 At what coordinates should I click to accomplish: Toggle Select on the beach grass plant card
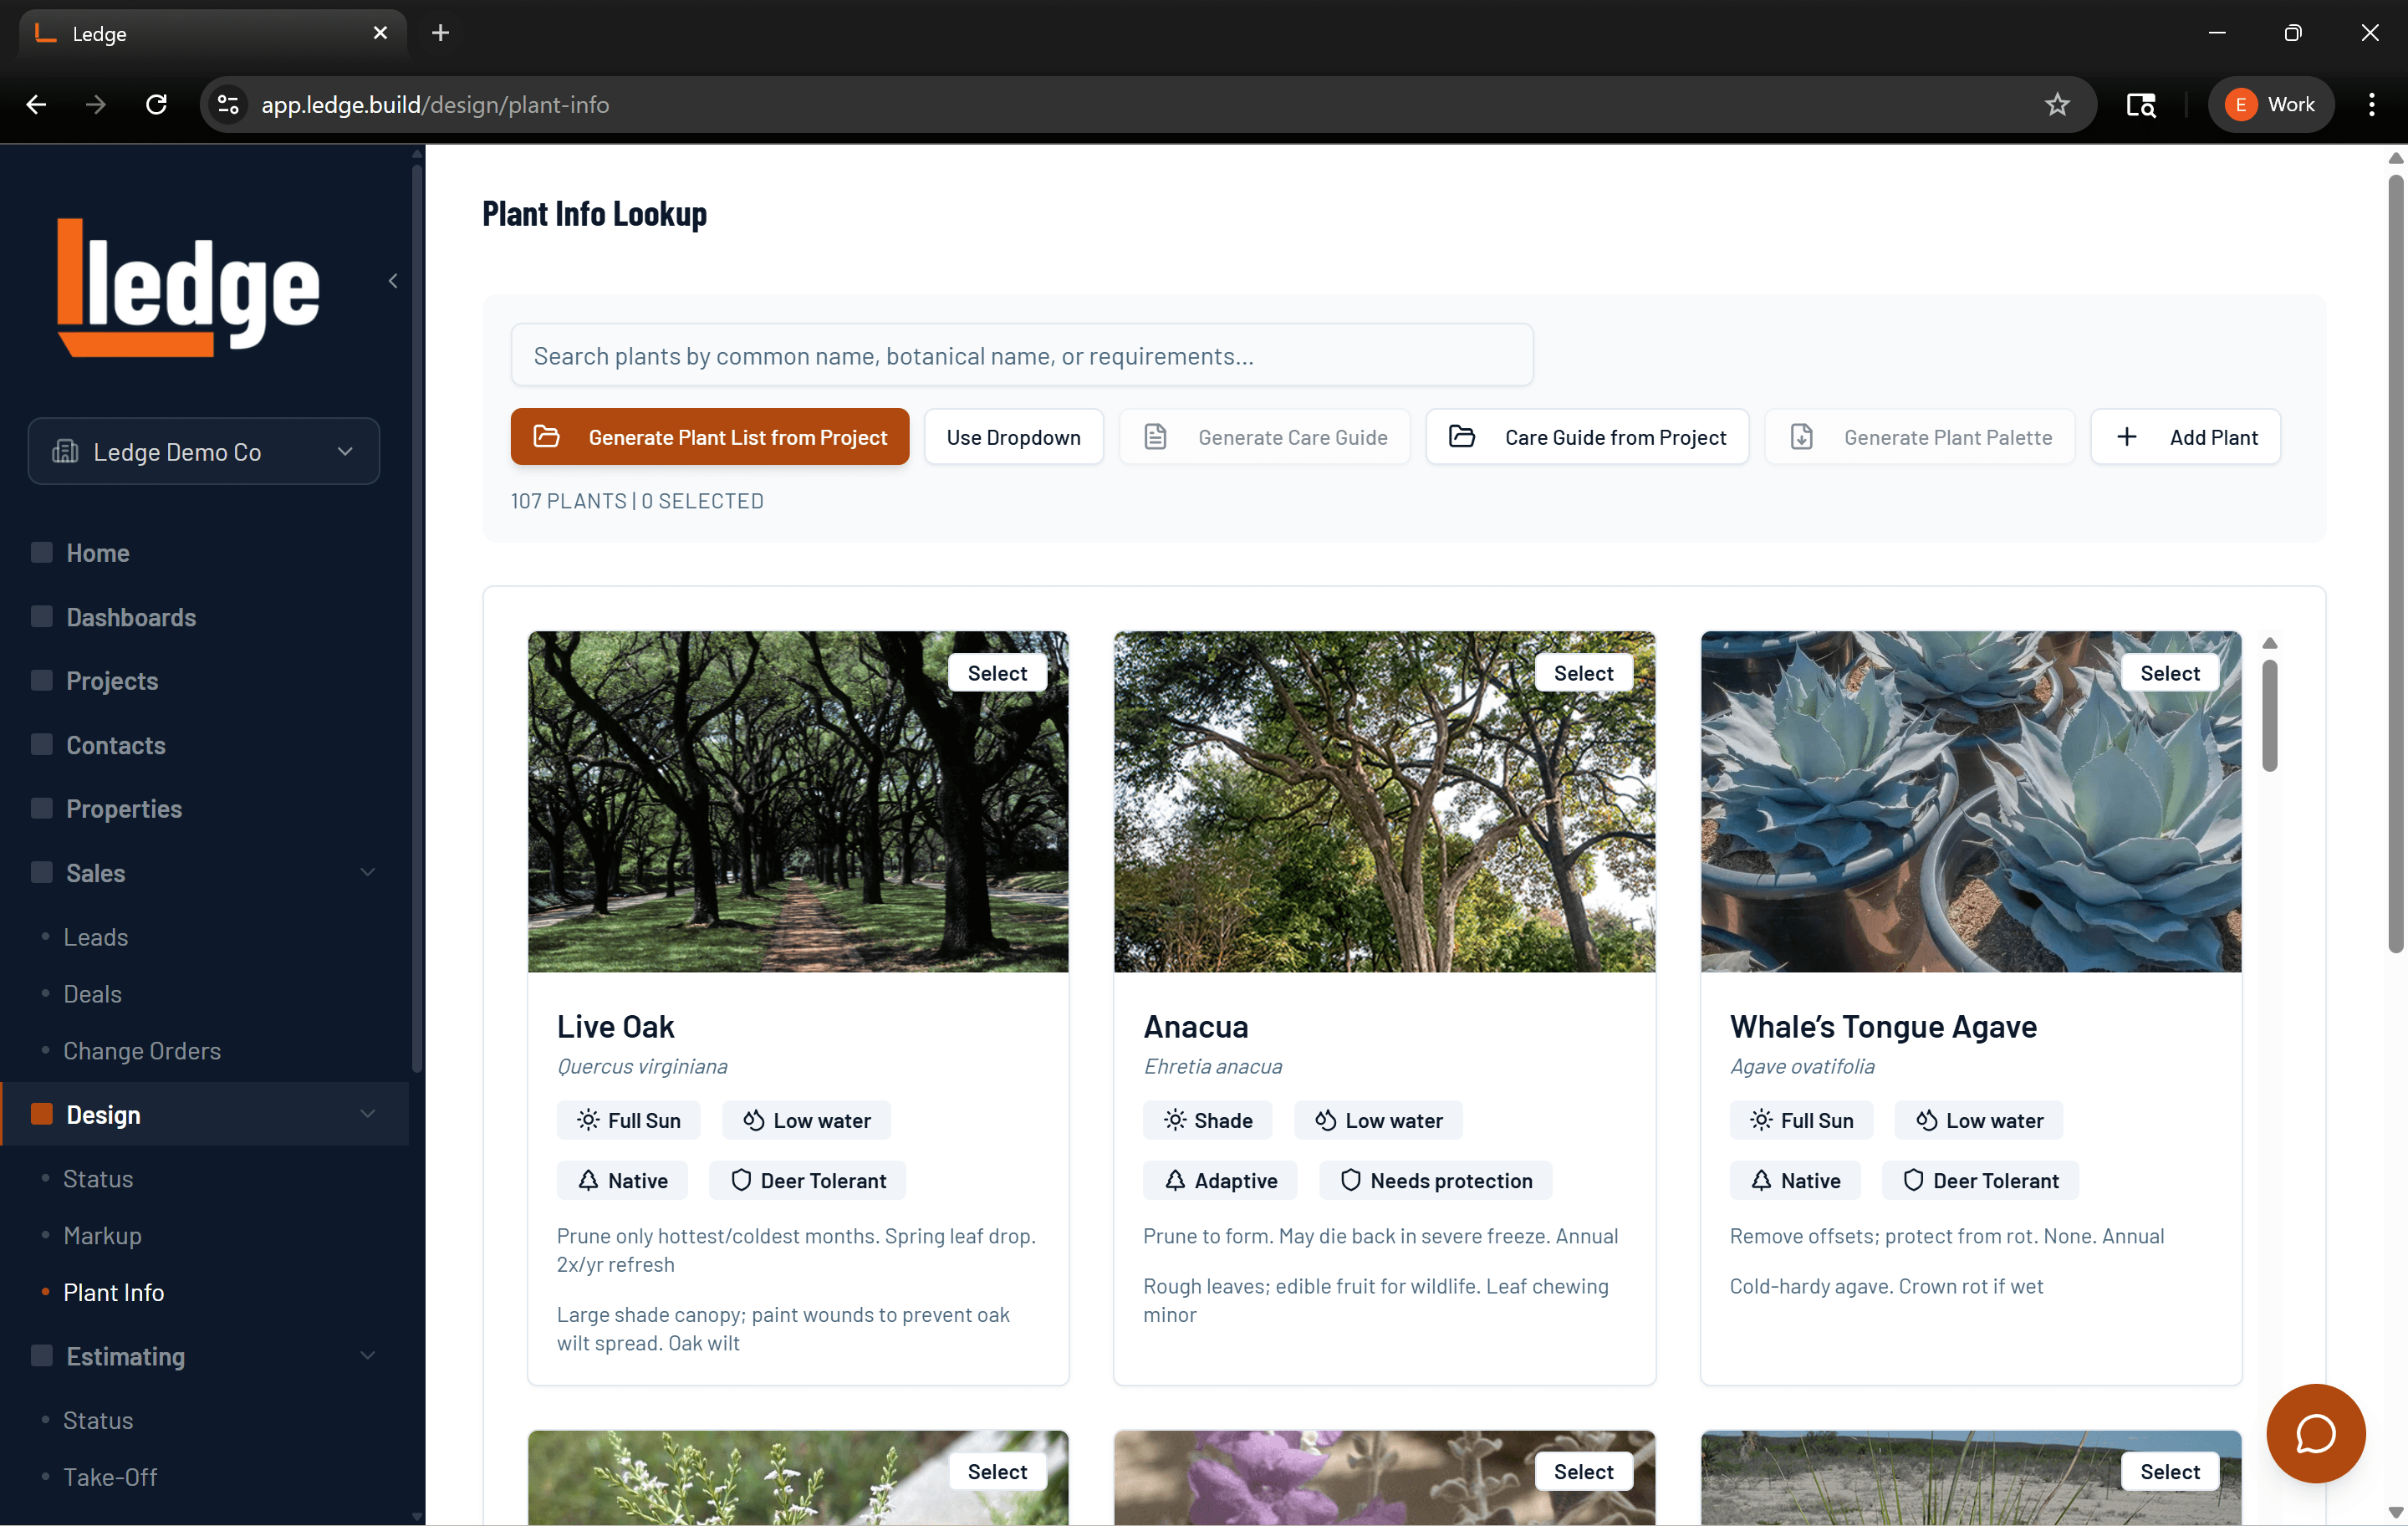pyautogui.click(x=2170, y=1471)
